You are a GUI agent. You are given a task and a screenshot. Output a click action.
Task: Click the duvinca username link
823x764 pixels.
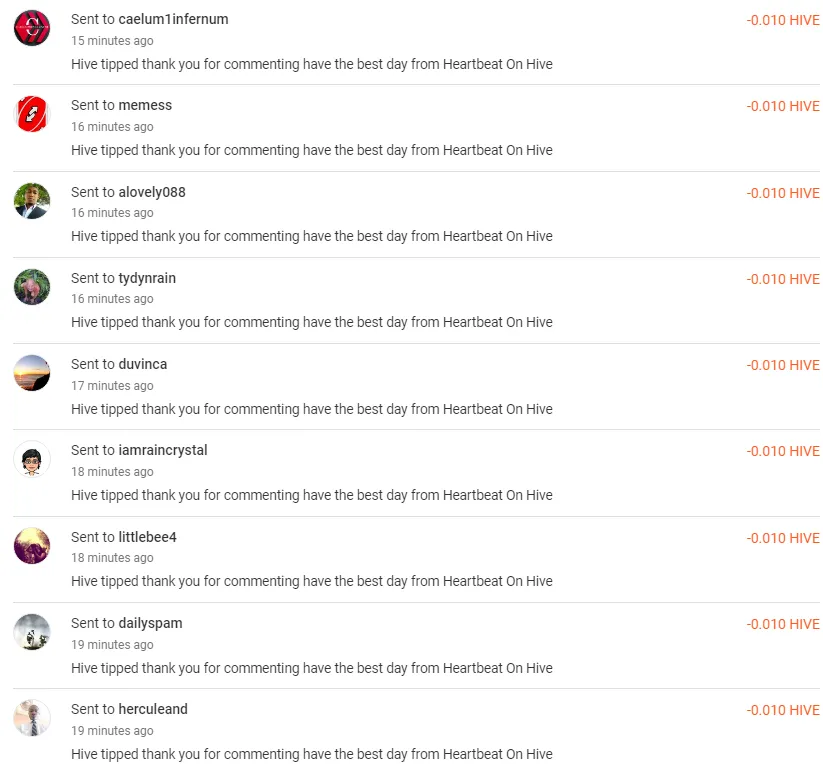pos(143,364)
